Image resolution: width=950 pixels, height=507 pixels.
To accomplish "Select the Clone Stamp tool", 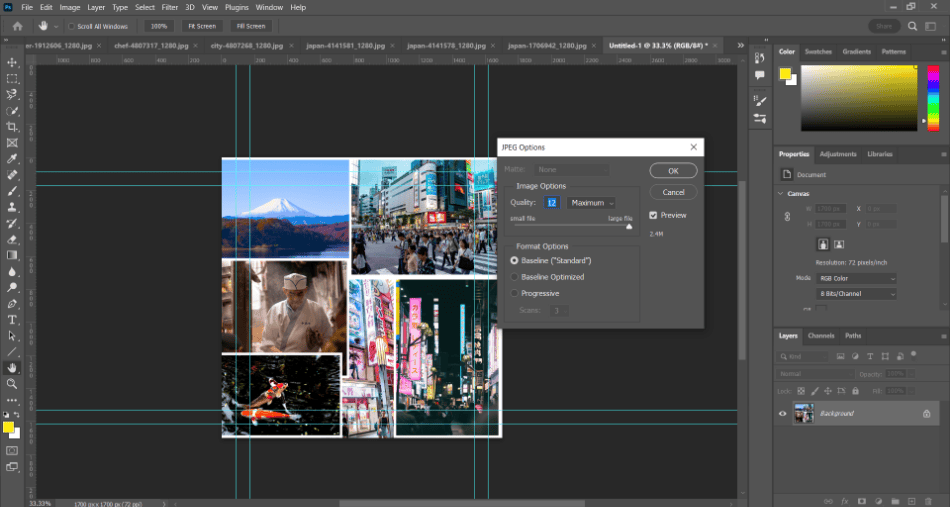I will click(12, 207).
